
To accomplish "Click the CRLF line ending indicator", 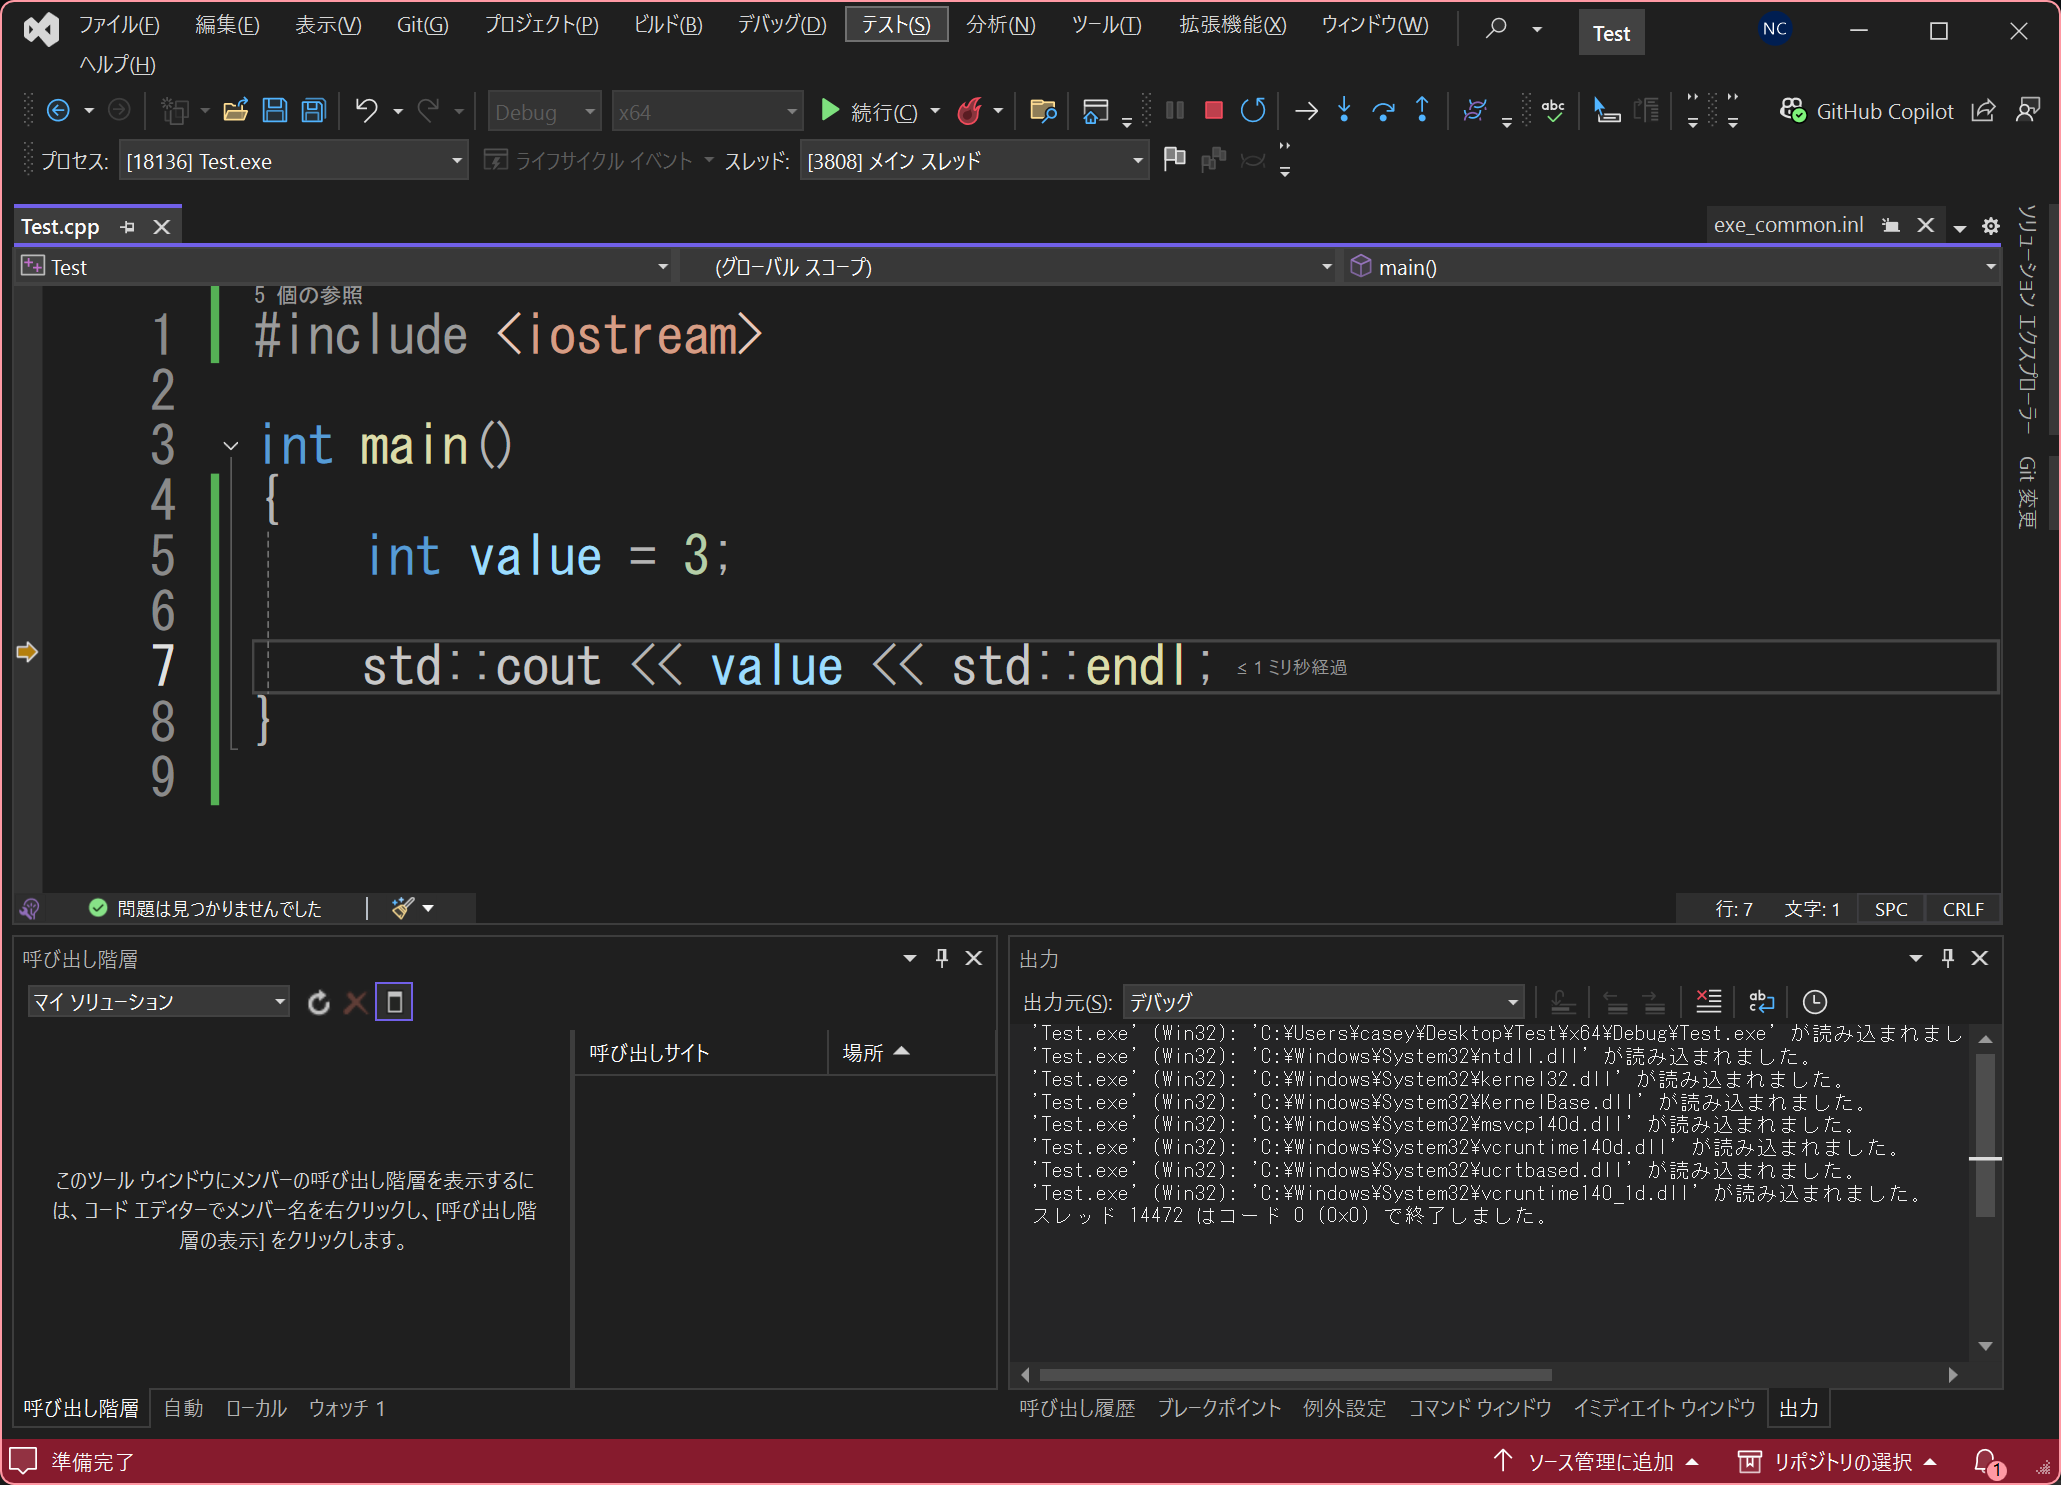I will [1962, 909].
